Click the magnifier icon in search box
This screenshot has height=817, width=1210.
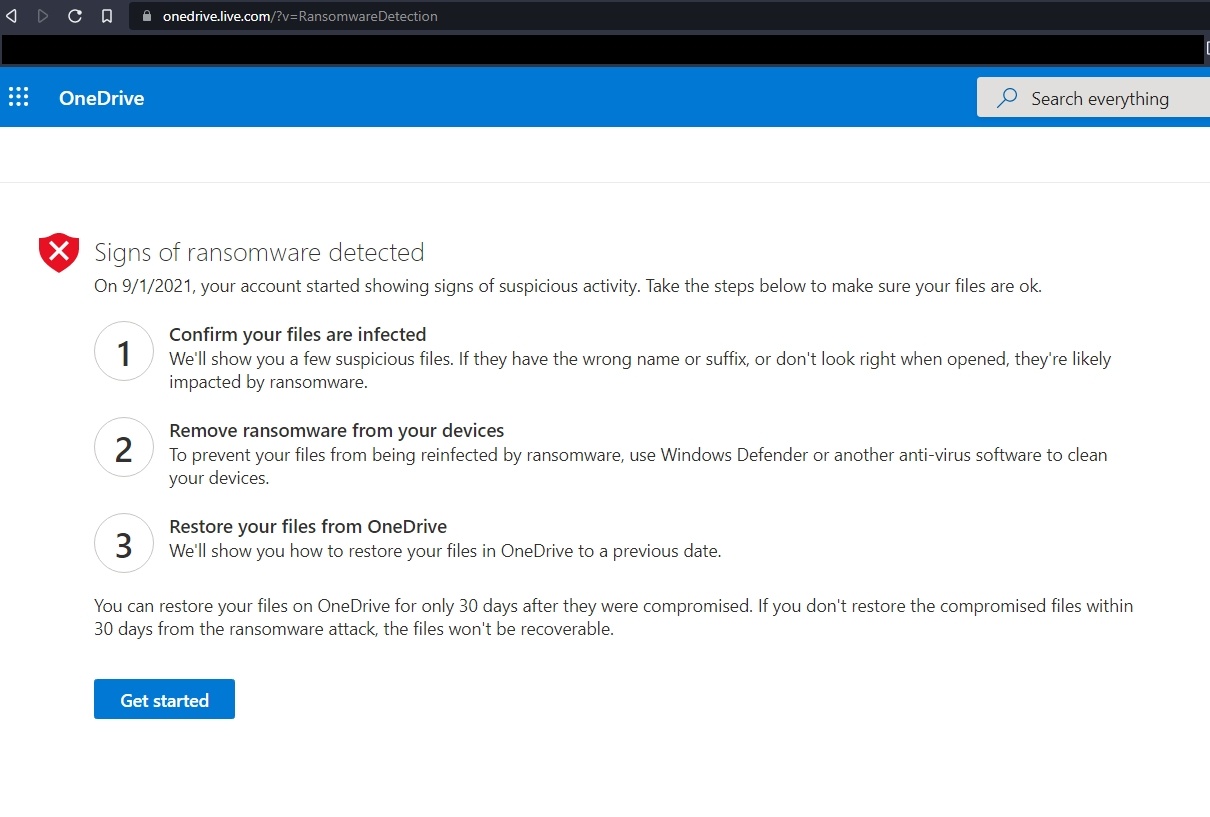(x=1008, y=98)
